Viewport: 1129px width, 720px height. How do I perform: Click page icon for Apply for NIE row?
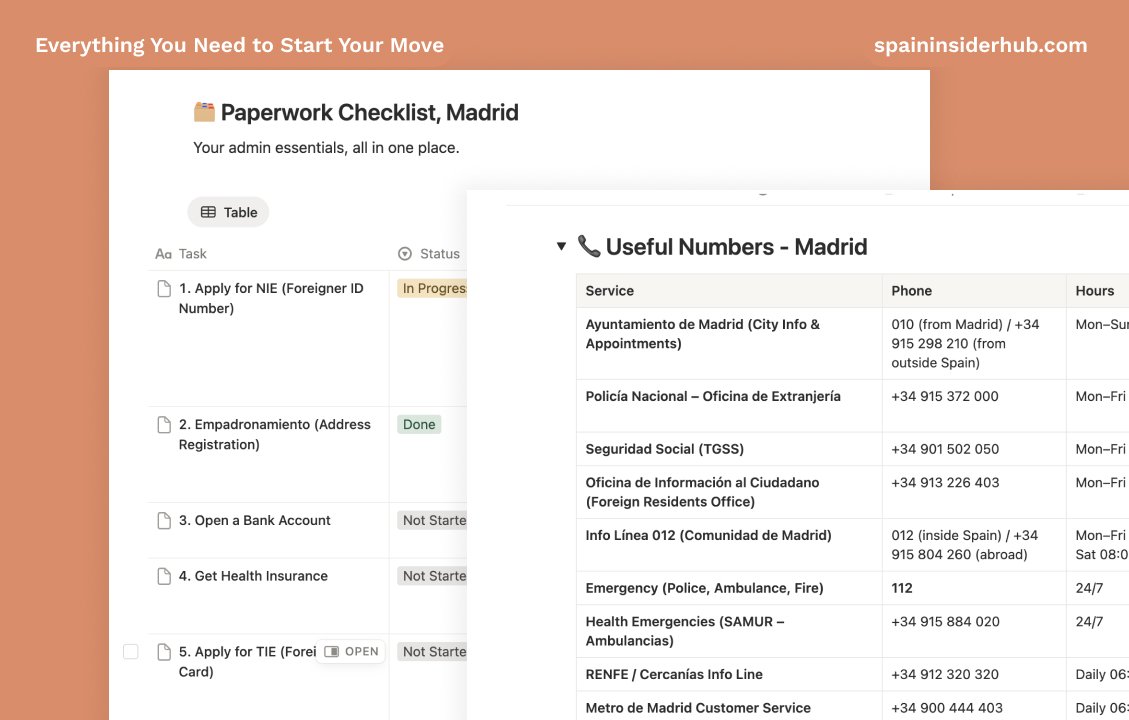[164, 289]
